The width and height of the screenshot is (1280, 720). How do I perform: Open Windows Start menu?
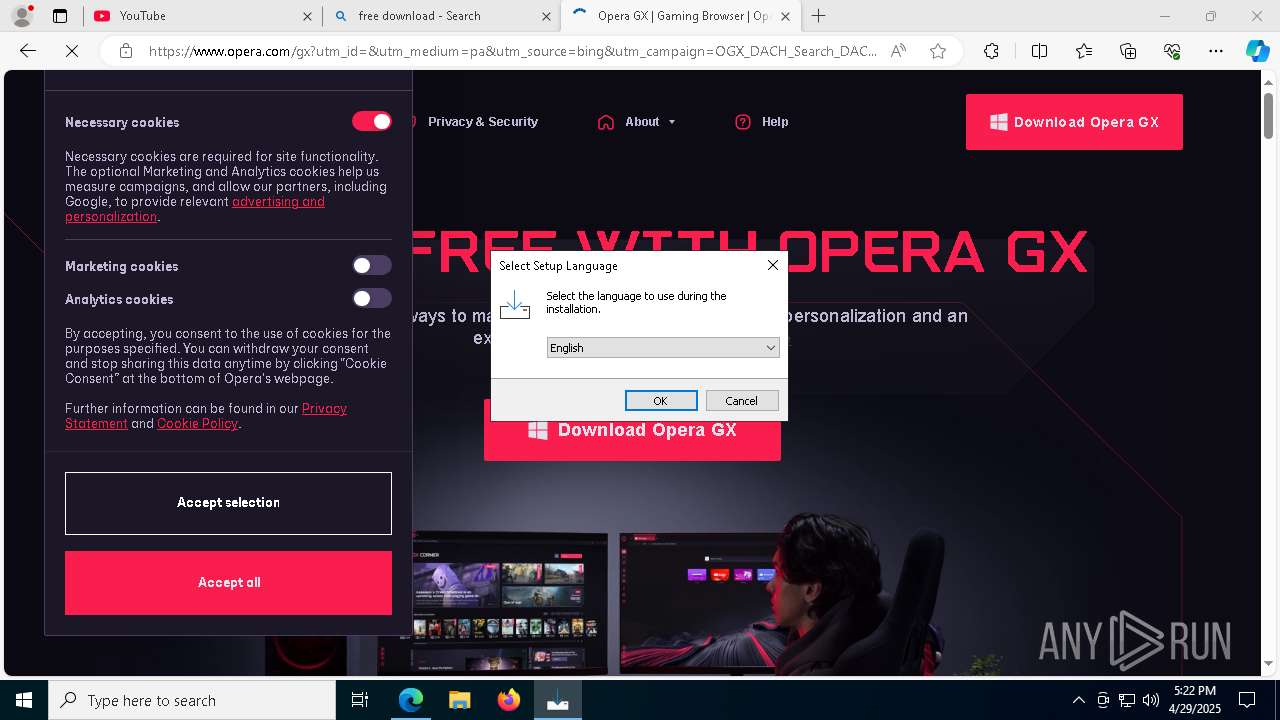click(24, 700)
